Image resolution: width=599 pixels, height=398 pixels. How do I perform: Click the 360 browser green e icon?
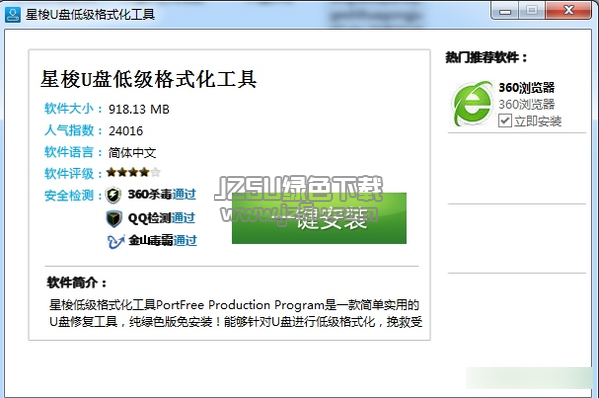[x=472, y=104]
